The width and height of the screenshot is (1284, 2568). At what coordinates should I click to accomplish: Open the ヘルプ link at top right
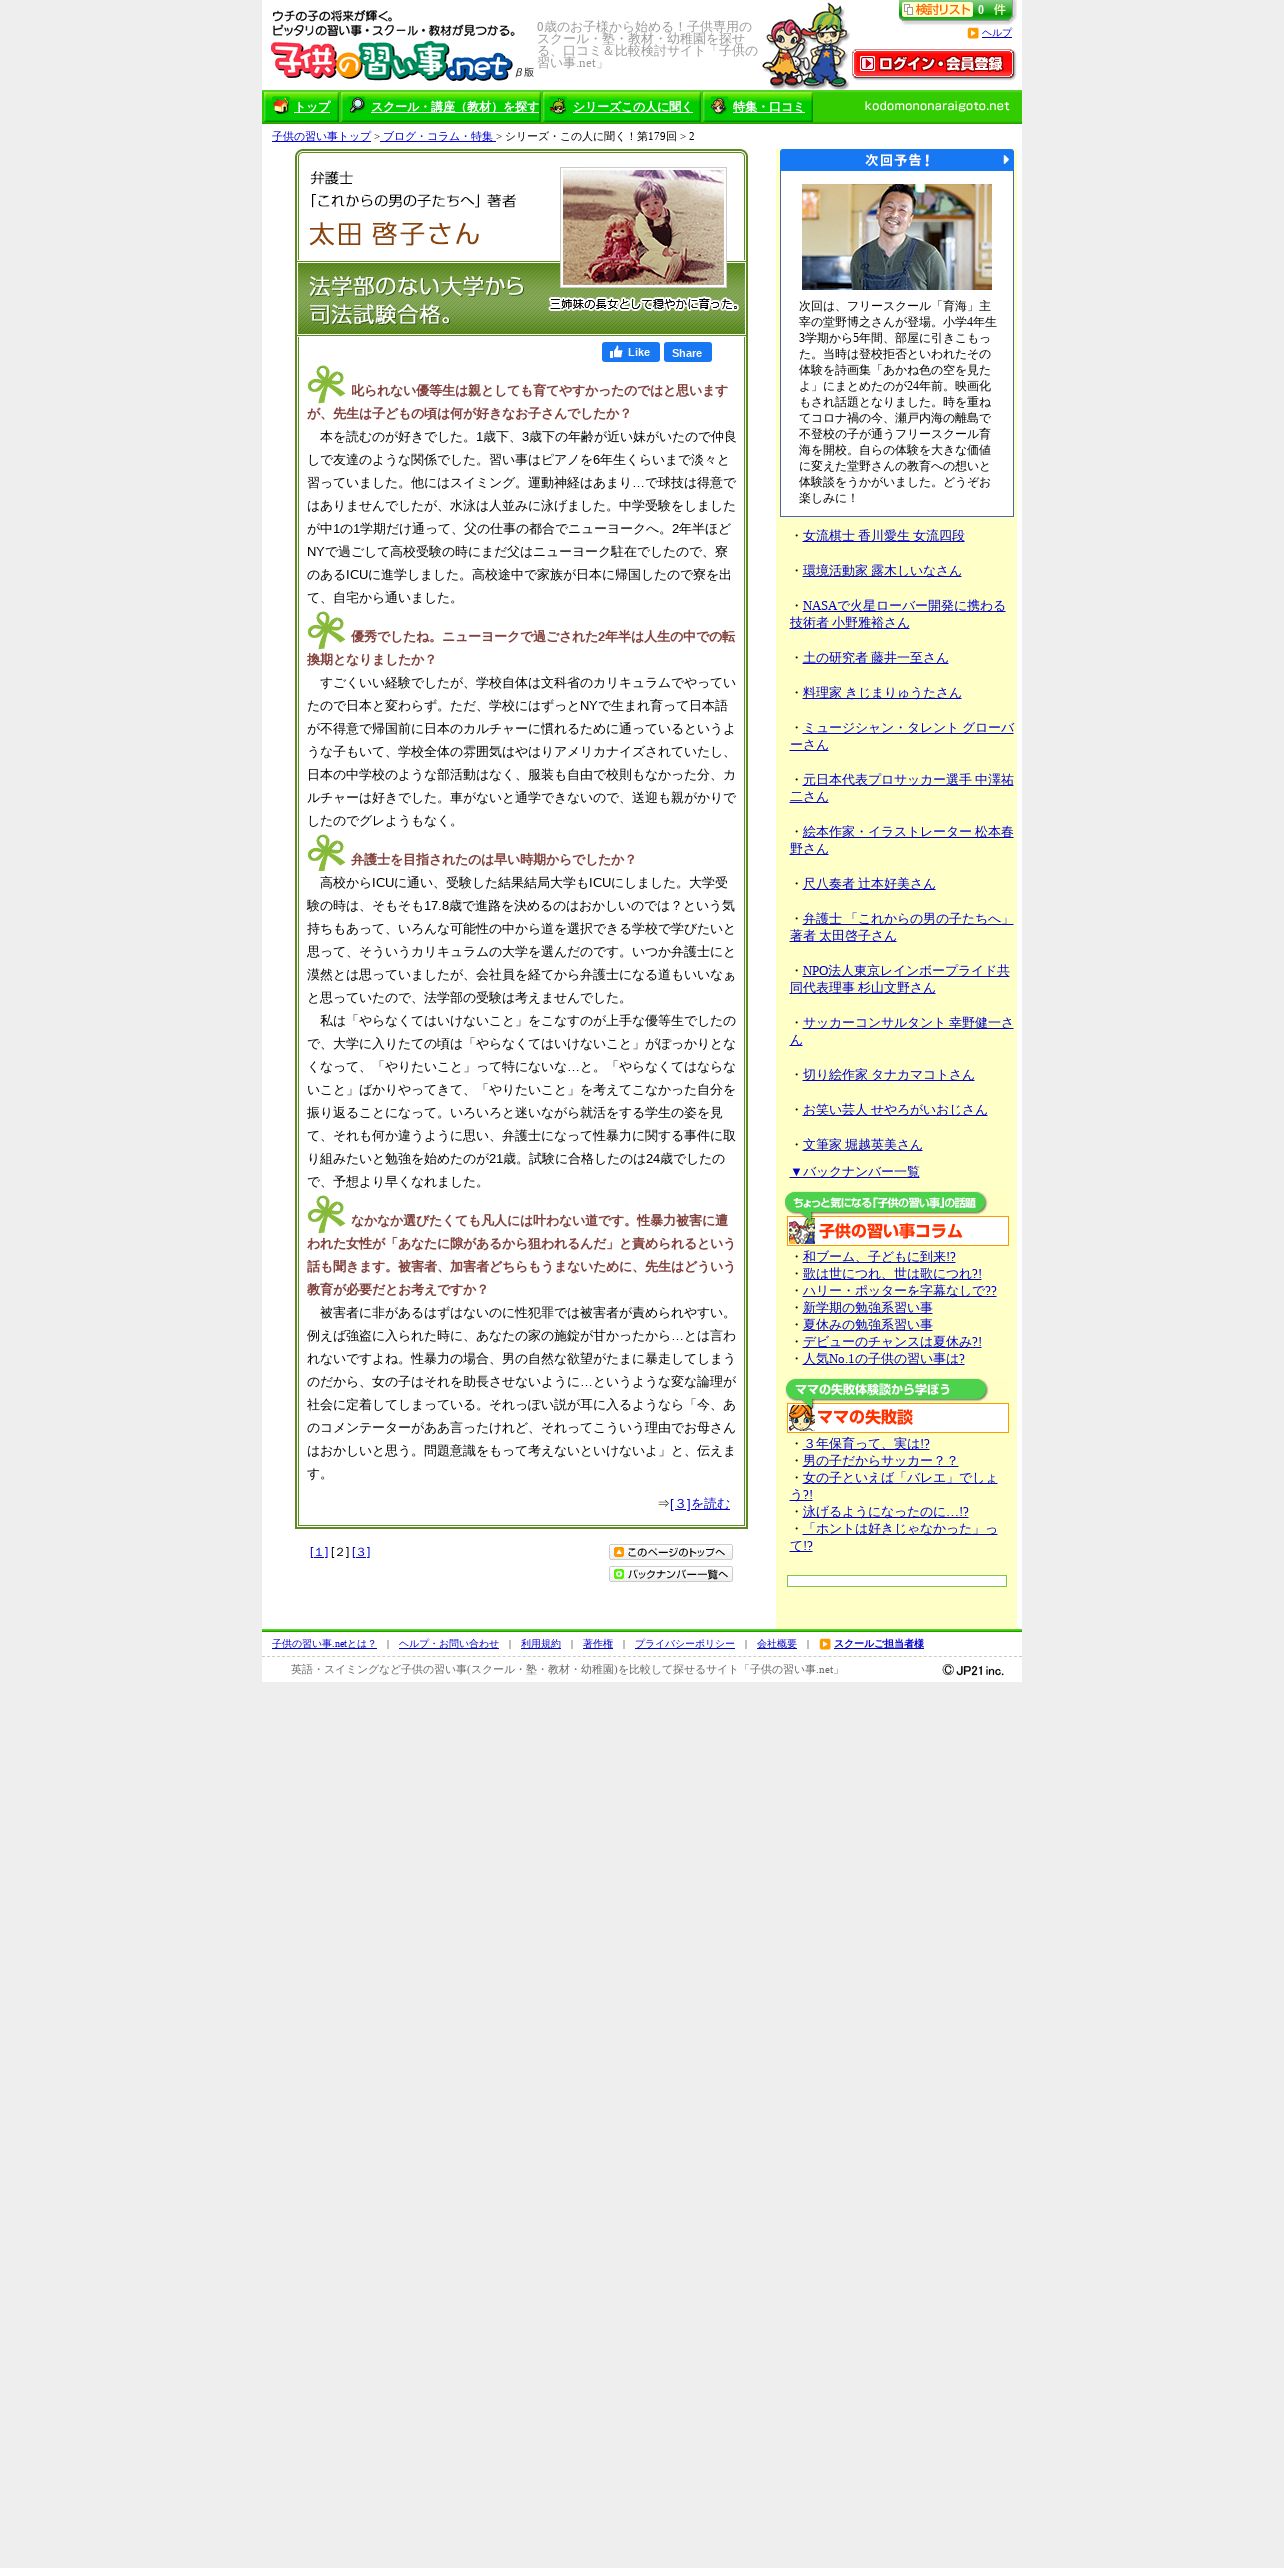tap(996, 33)
